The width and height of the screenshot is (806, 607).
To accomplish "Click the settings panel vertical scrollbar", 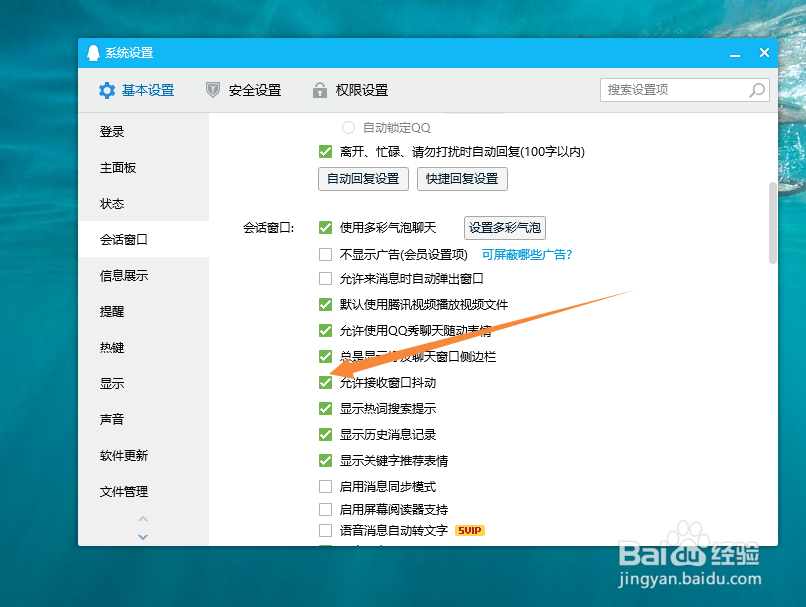I will 773,223.
